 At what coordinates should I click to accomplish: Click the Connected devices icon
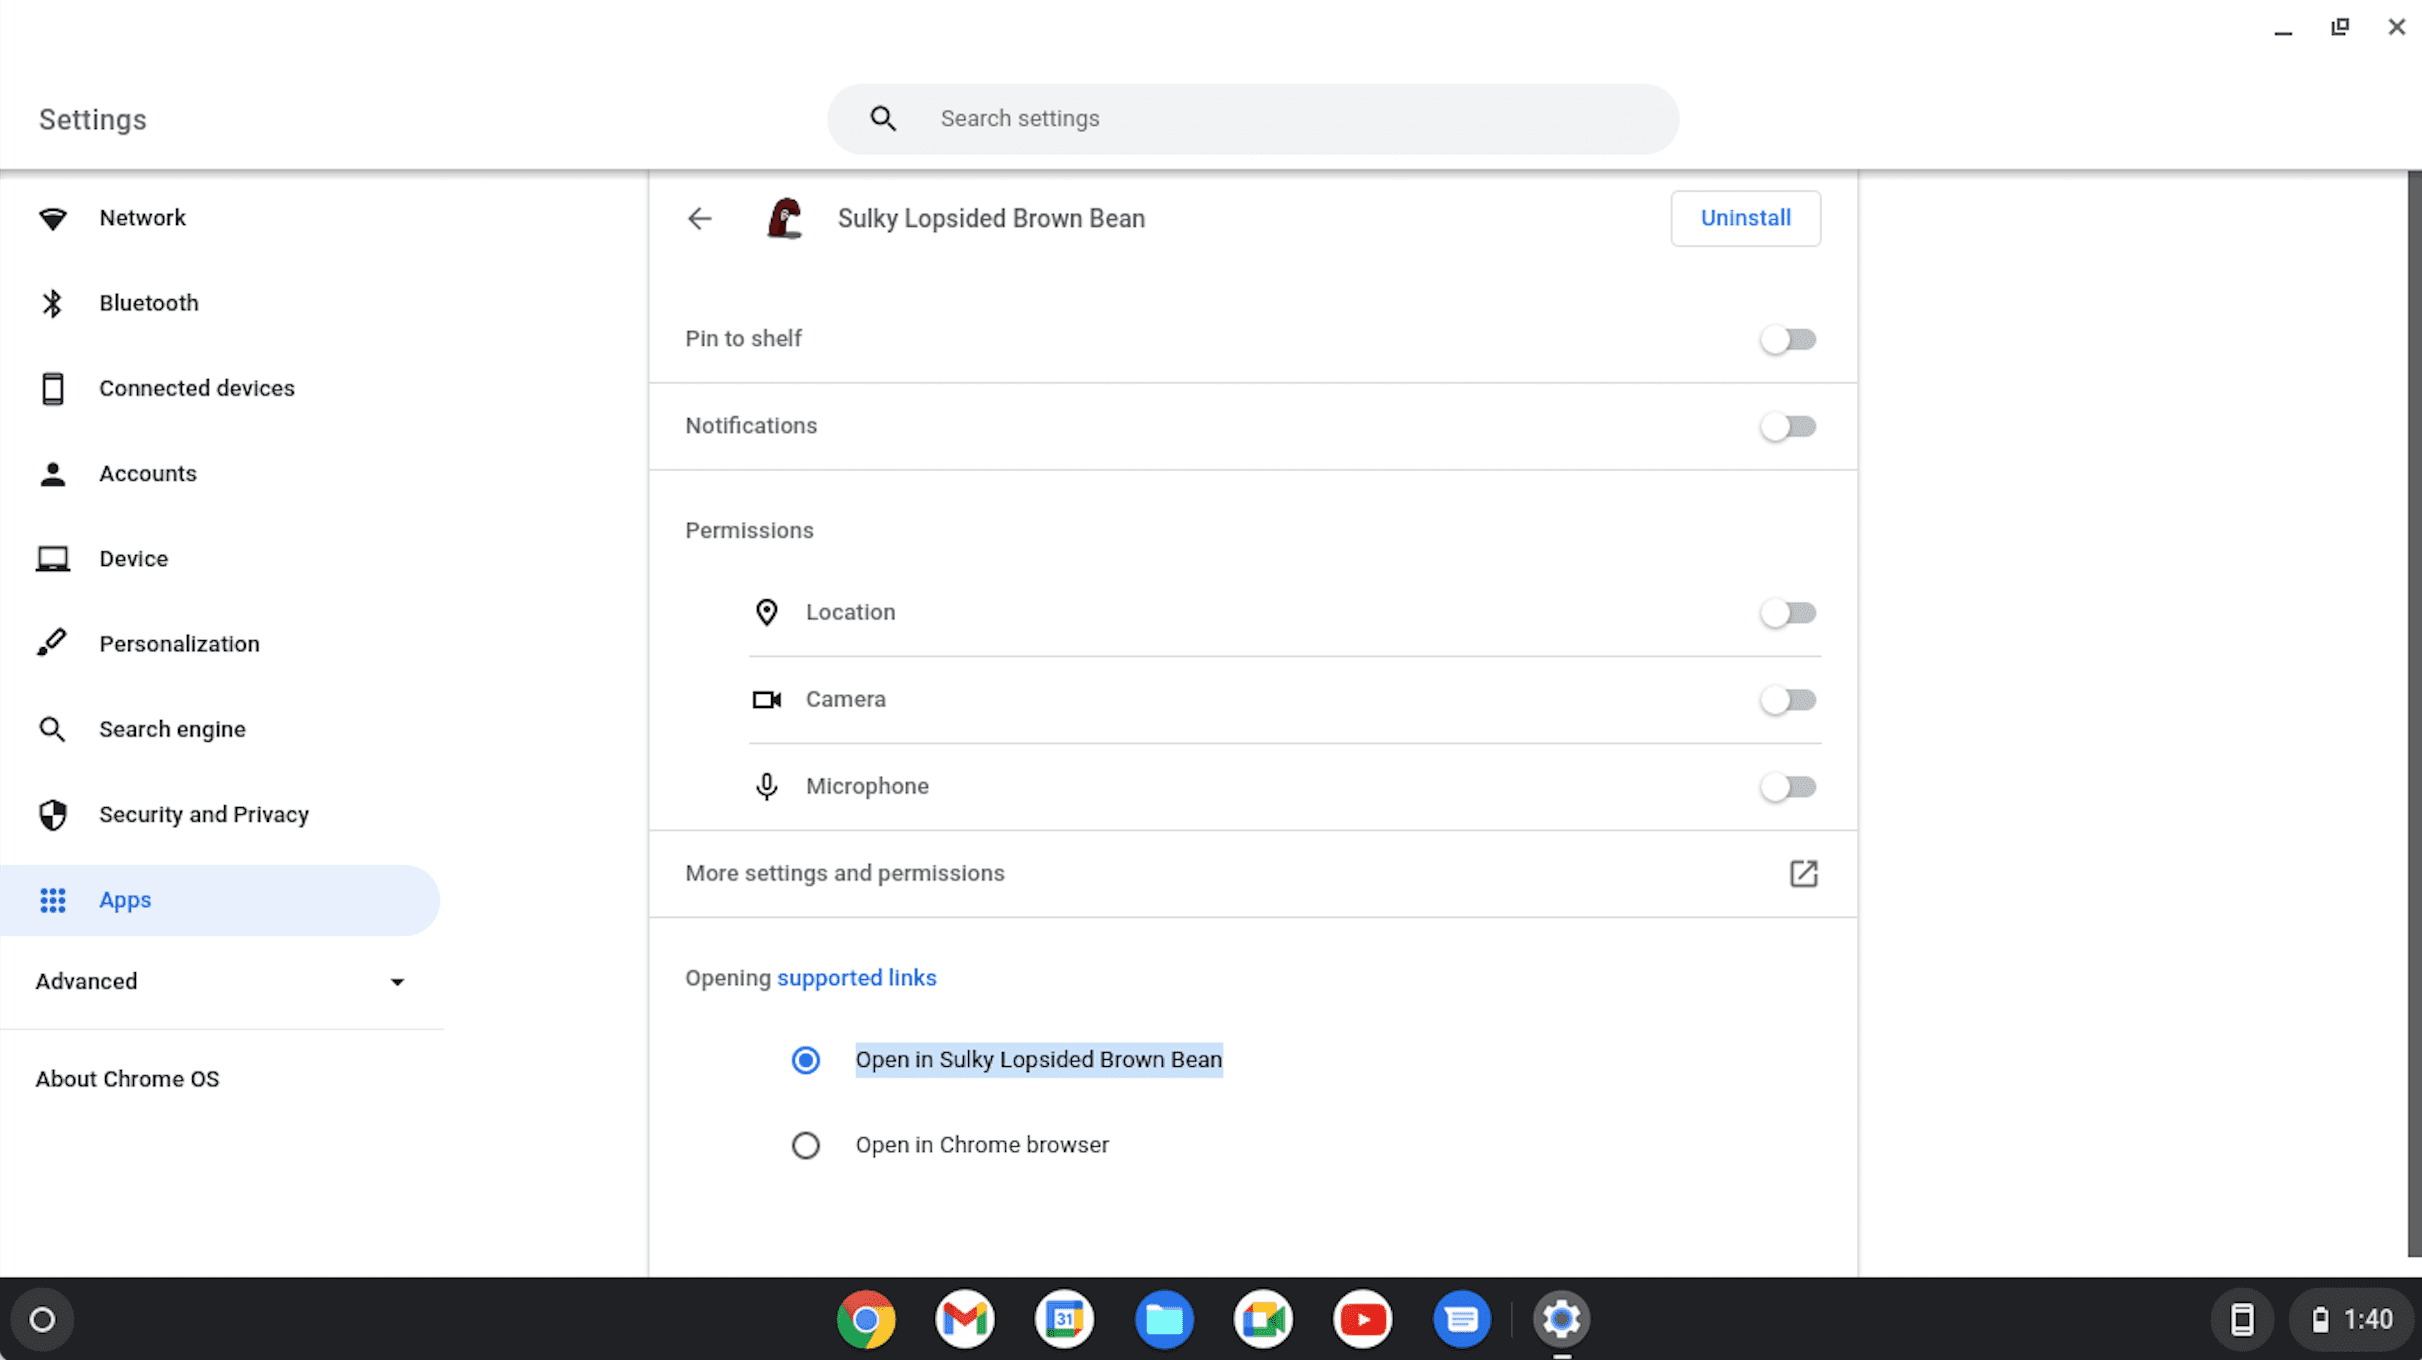(x=53, y=387)
